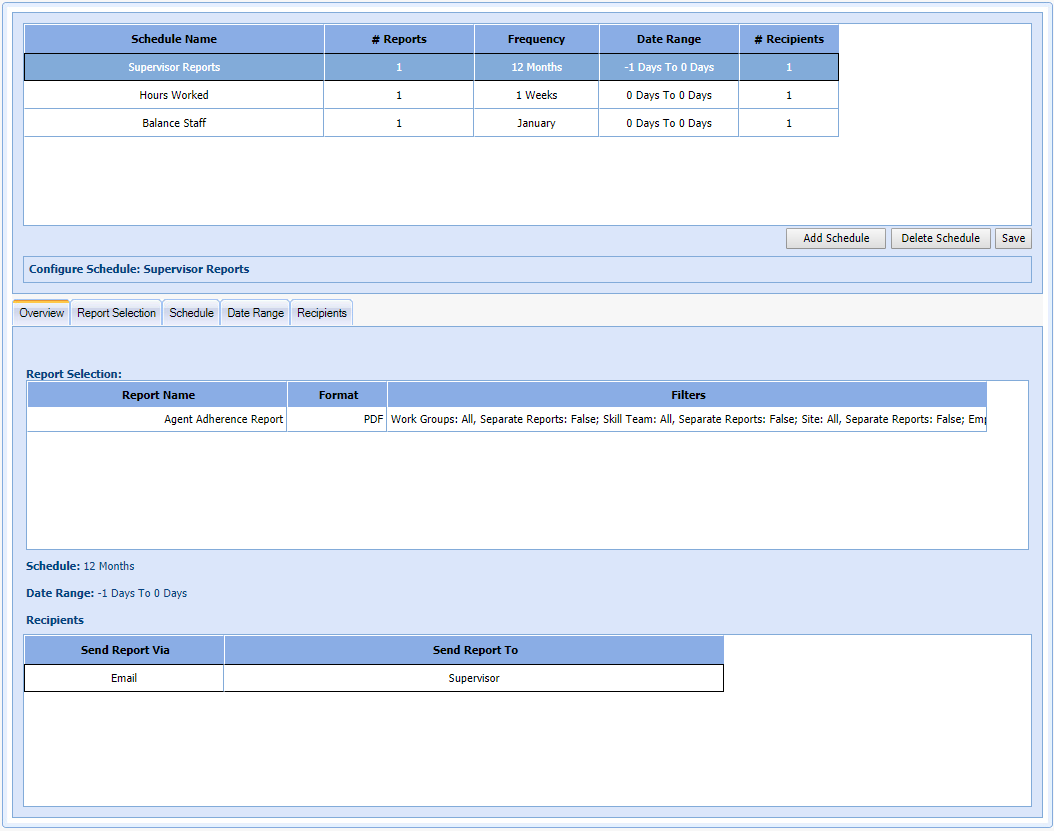Choose the Balance Staff schedule row
This screenshot has width=1054, height=831.
point(174,123)
